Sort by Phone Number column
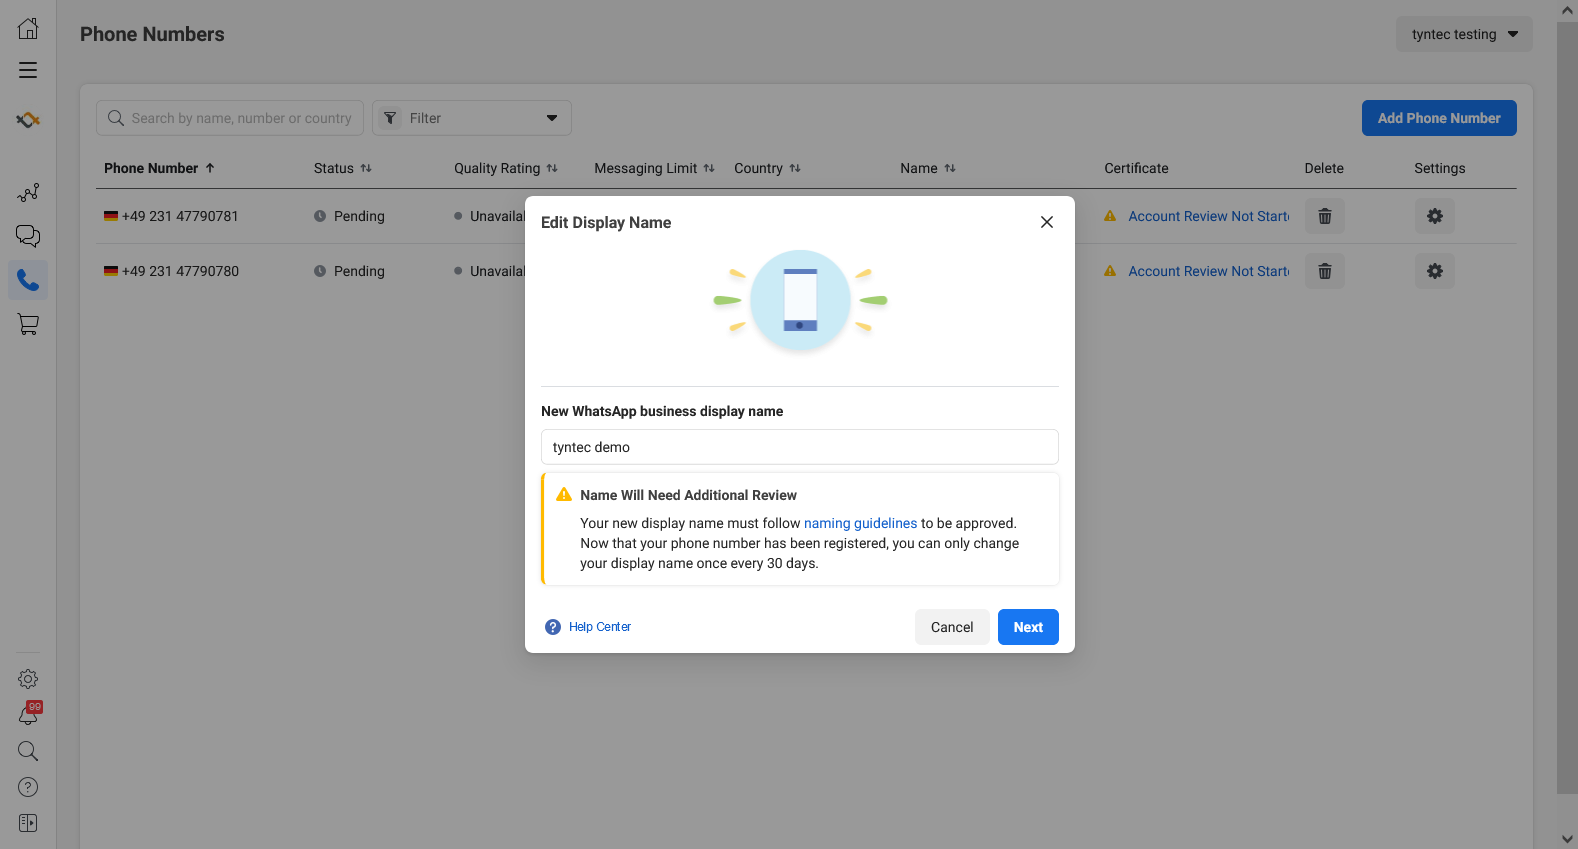 pyautogui.click(x=160, y=168)
